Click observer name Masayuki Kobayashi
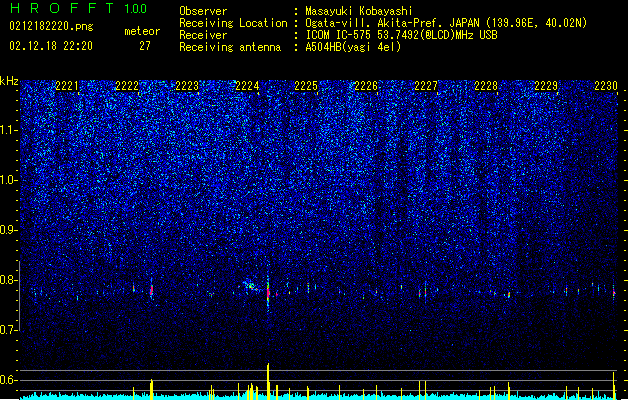This screenshot has width=629, height=400. [x=359, y=11]
